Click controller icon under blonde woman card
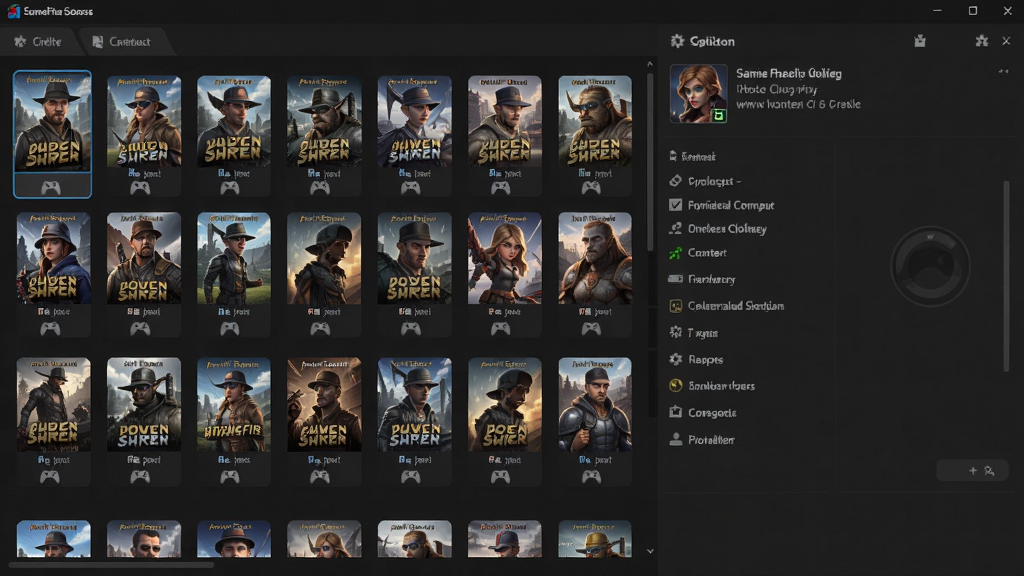This screenshot has height=576, width=1024. coord(500,328)
